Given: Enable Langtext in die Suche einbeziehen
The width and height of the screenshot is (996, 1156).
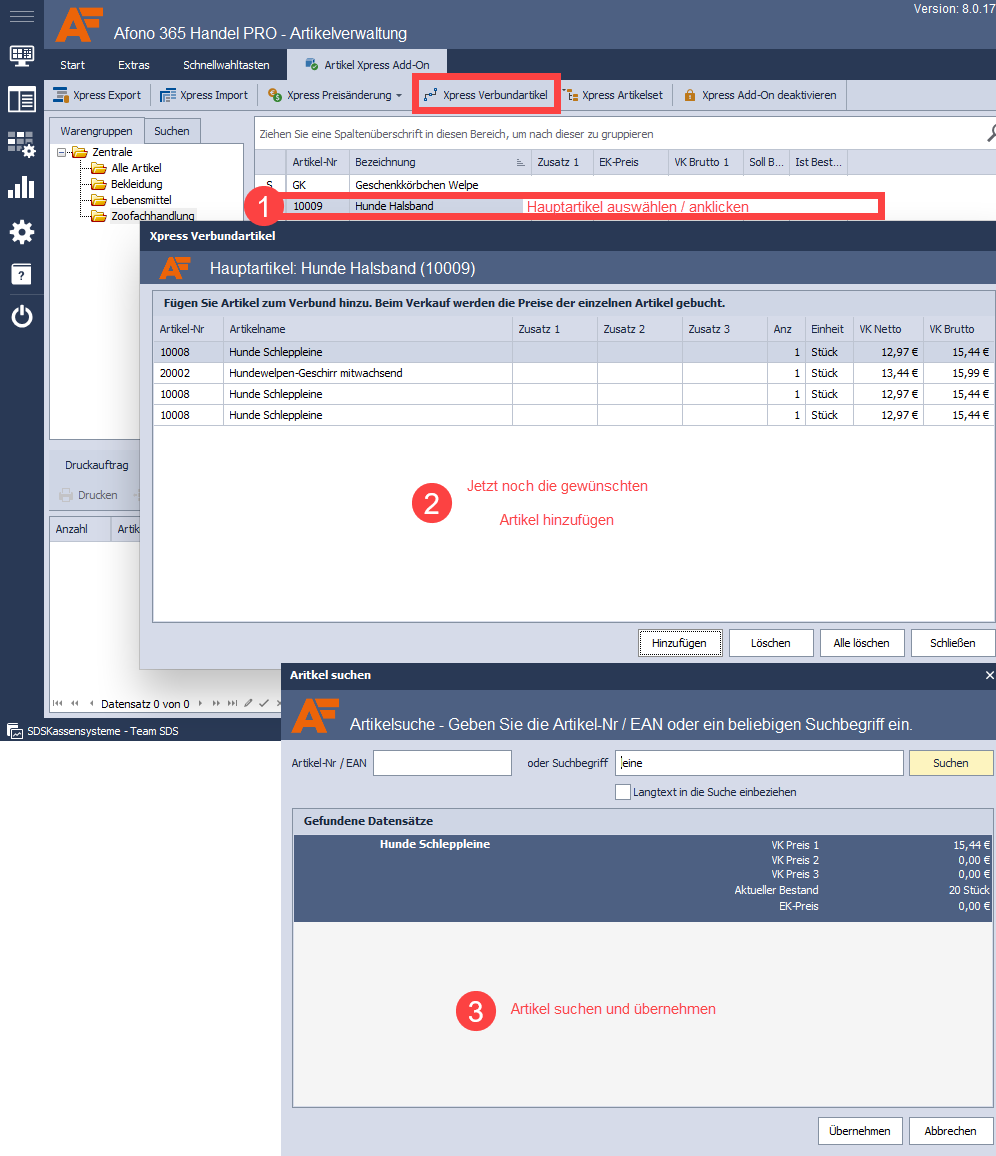Looking at the screenshot, I should tap(623, 793).
